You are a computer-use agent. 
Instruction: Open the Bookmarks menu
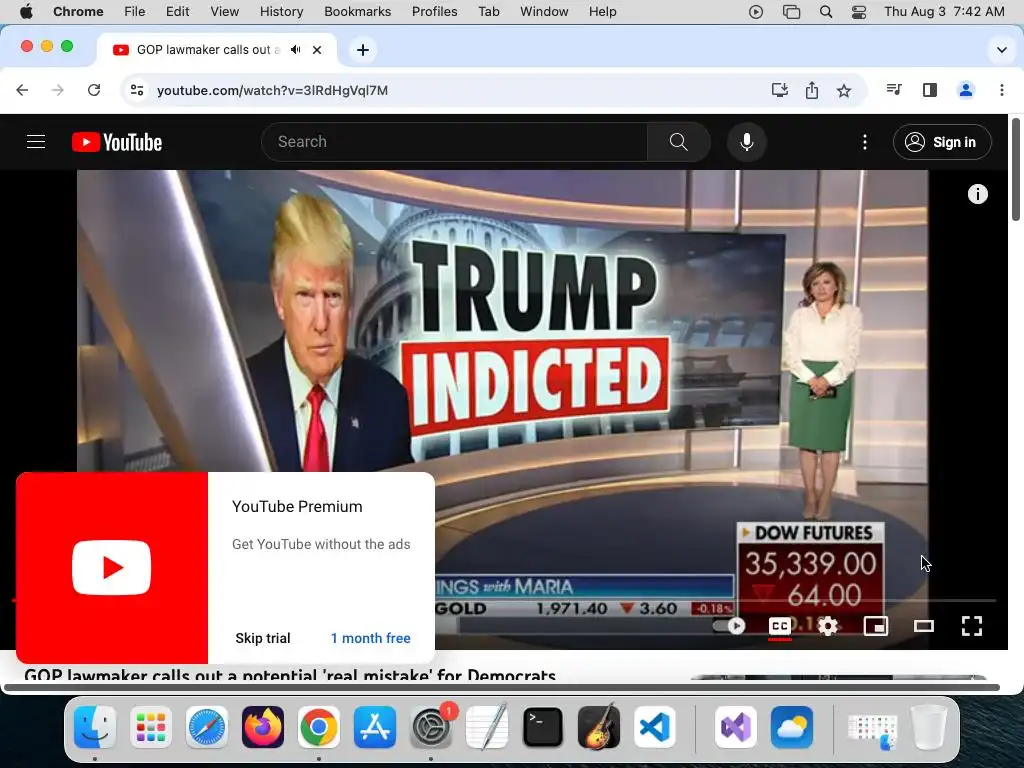tap(357, 12)
